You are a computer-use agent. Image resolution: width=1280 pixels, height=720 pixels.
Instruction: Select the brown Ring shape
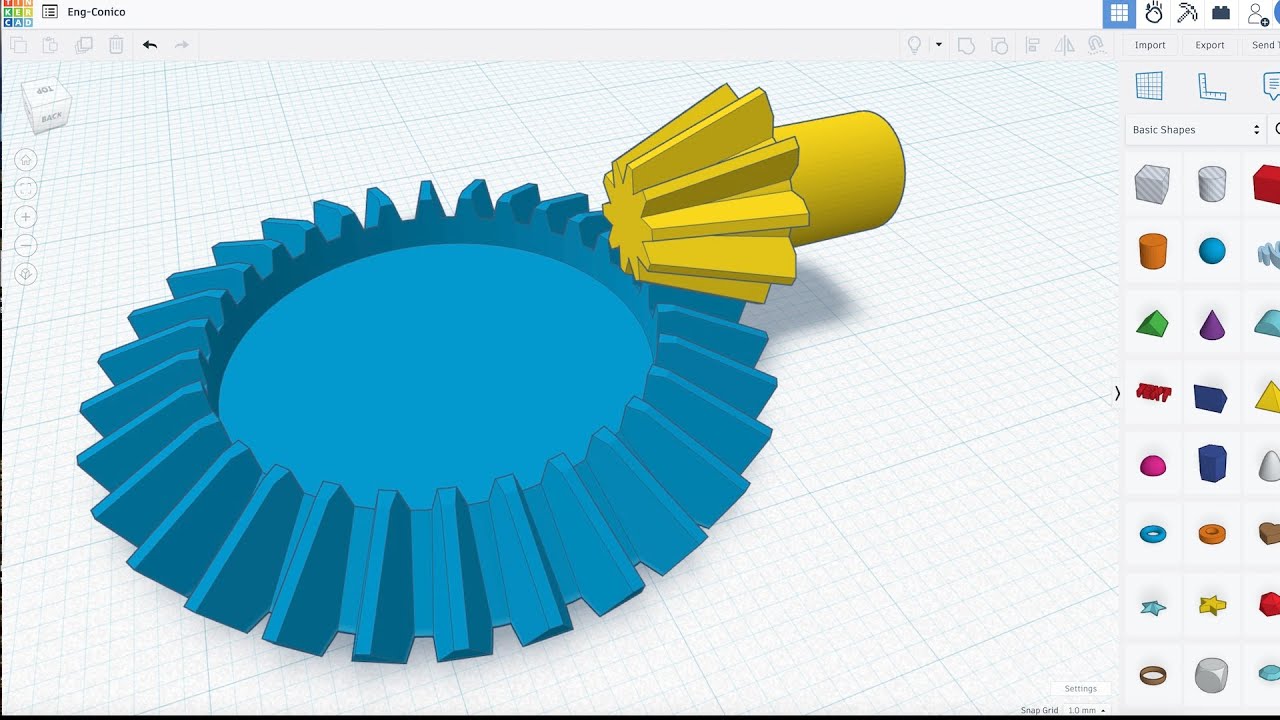pos(1153,675)
